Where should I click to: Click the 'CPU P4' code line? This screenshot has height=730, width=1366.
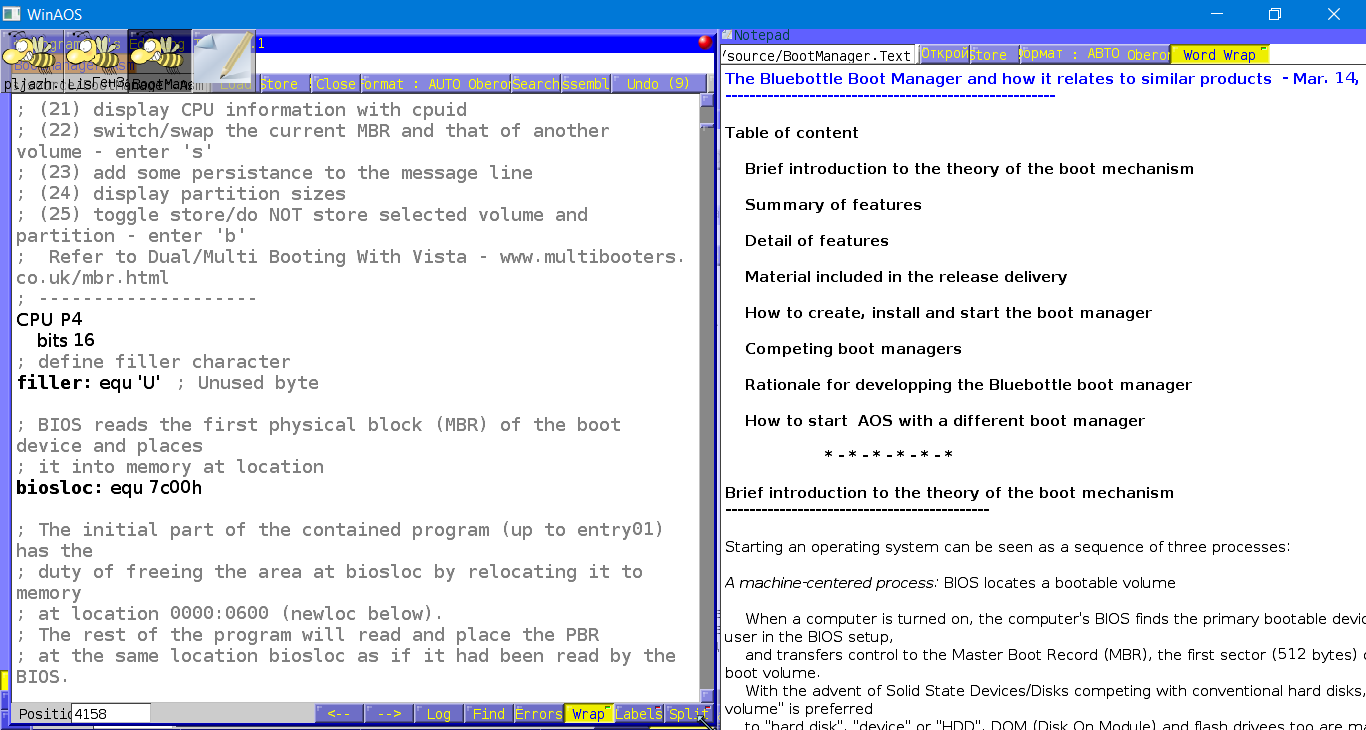49,320
